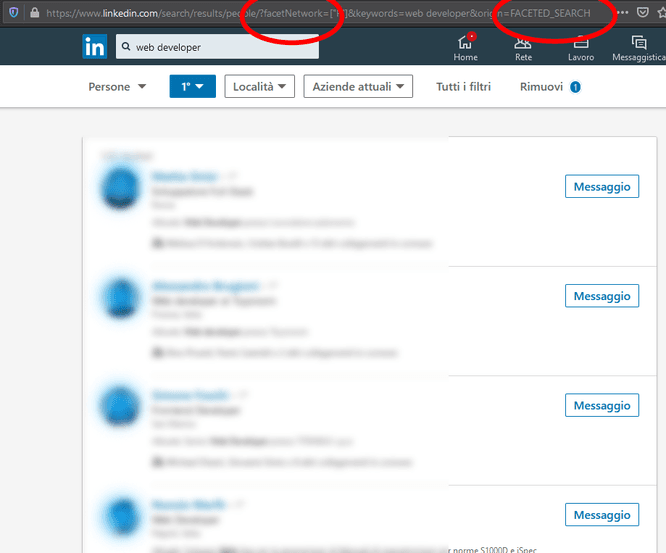666x553 pixels.
Task: Open Messaggistica in the navbar
Action: [x=639, y=48]
